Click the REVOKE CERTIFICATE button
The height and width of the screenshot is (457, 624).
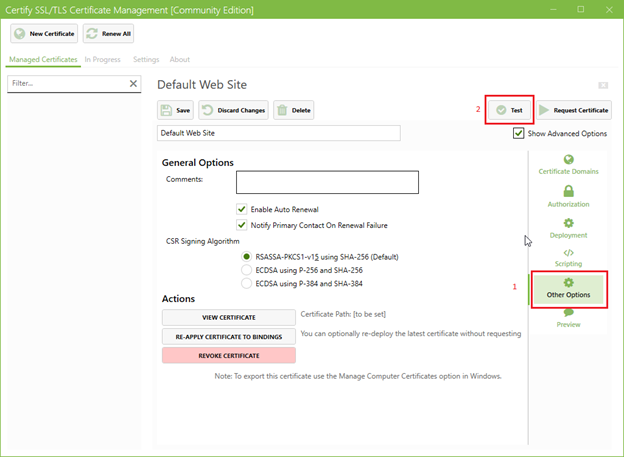coord(229,355)
